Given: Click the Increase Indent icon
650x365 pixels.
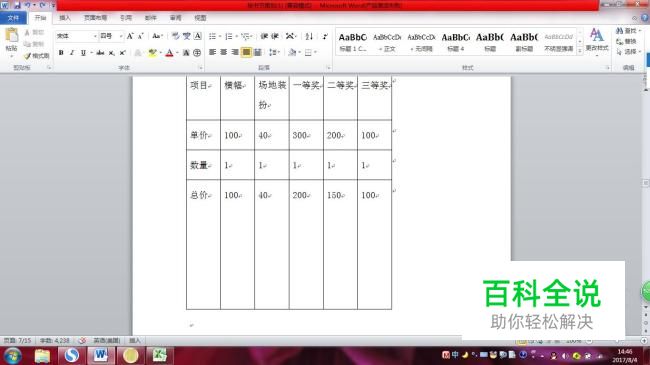Looking at the screenshot, I should pyautogui.click(x=274, y=36).
